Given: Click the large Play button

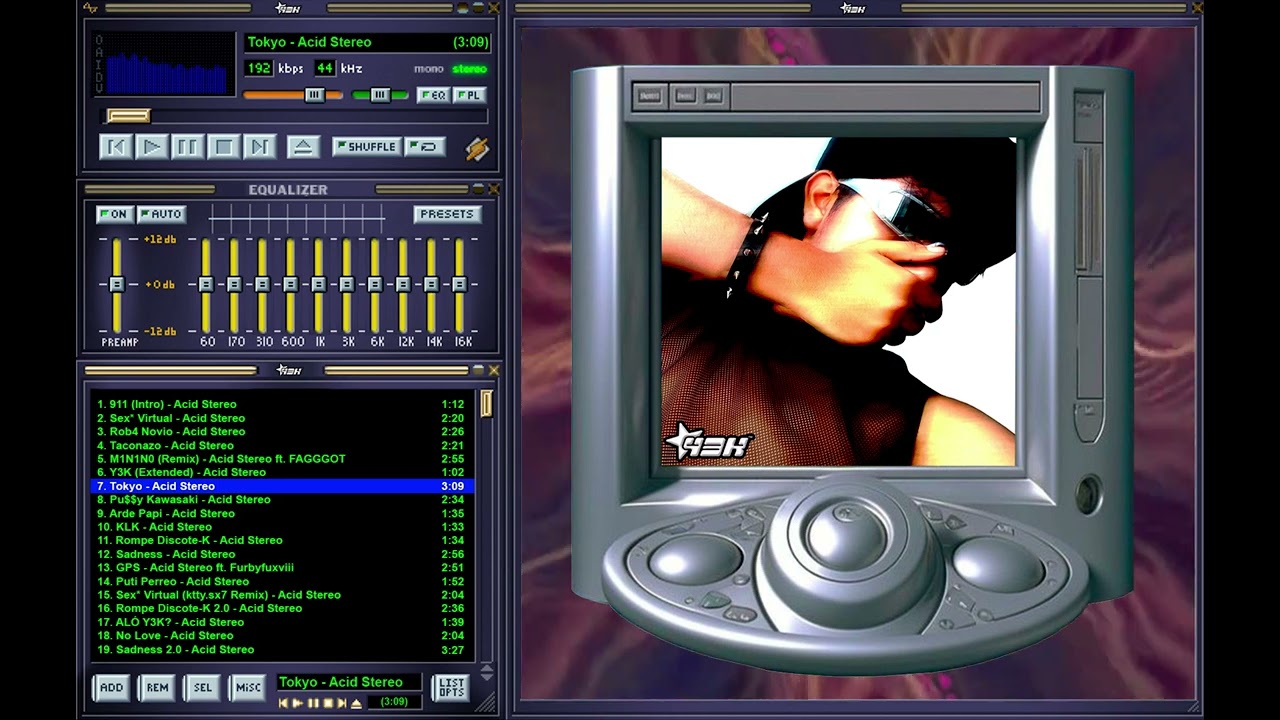Looking at the screenshot, I should 152,147.
